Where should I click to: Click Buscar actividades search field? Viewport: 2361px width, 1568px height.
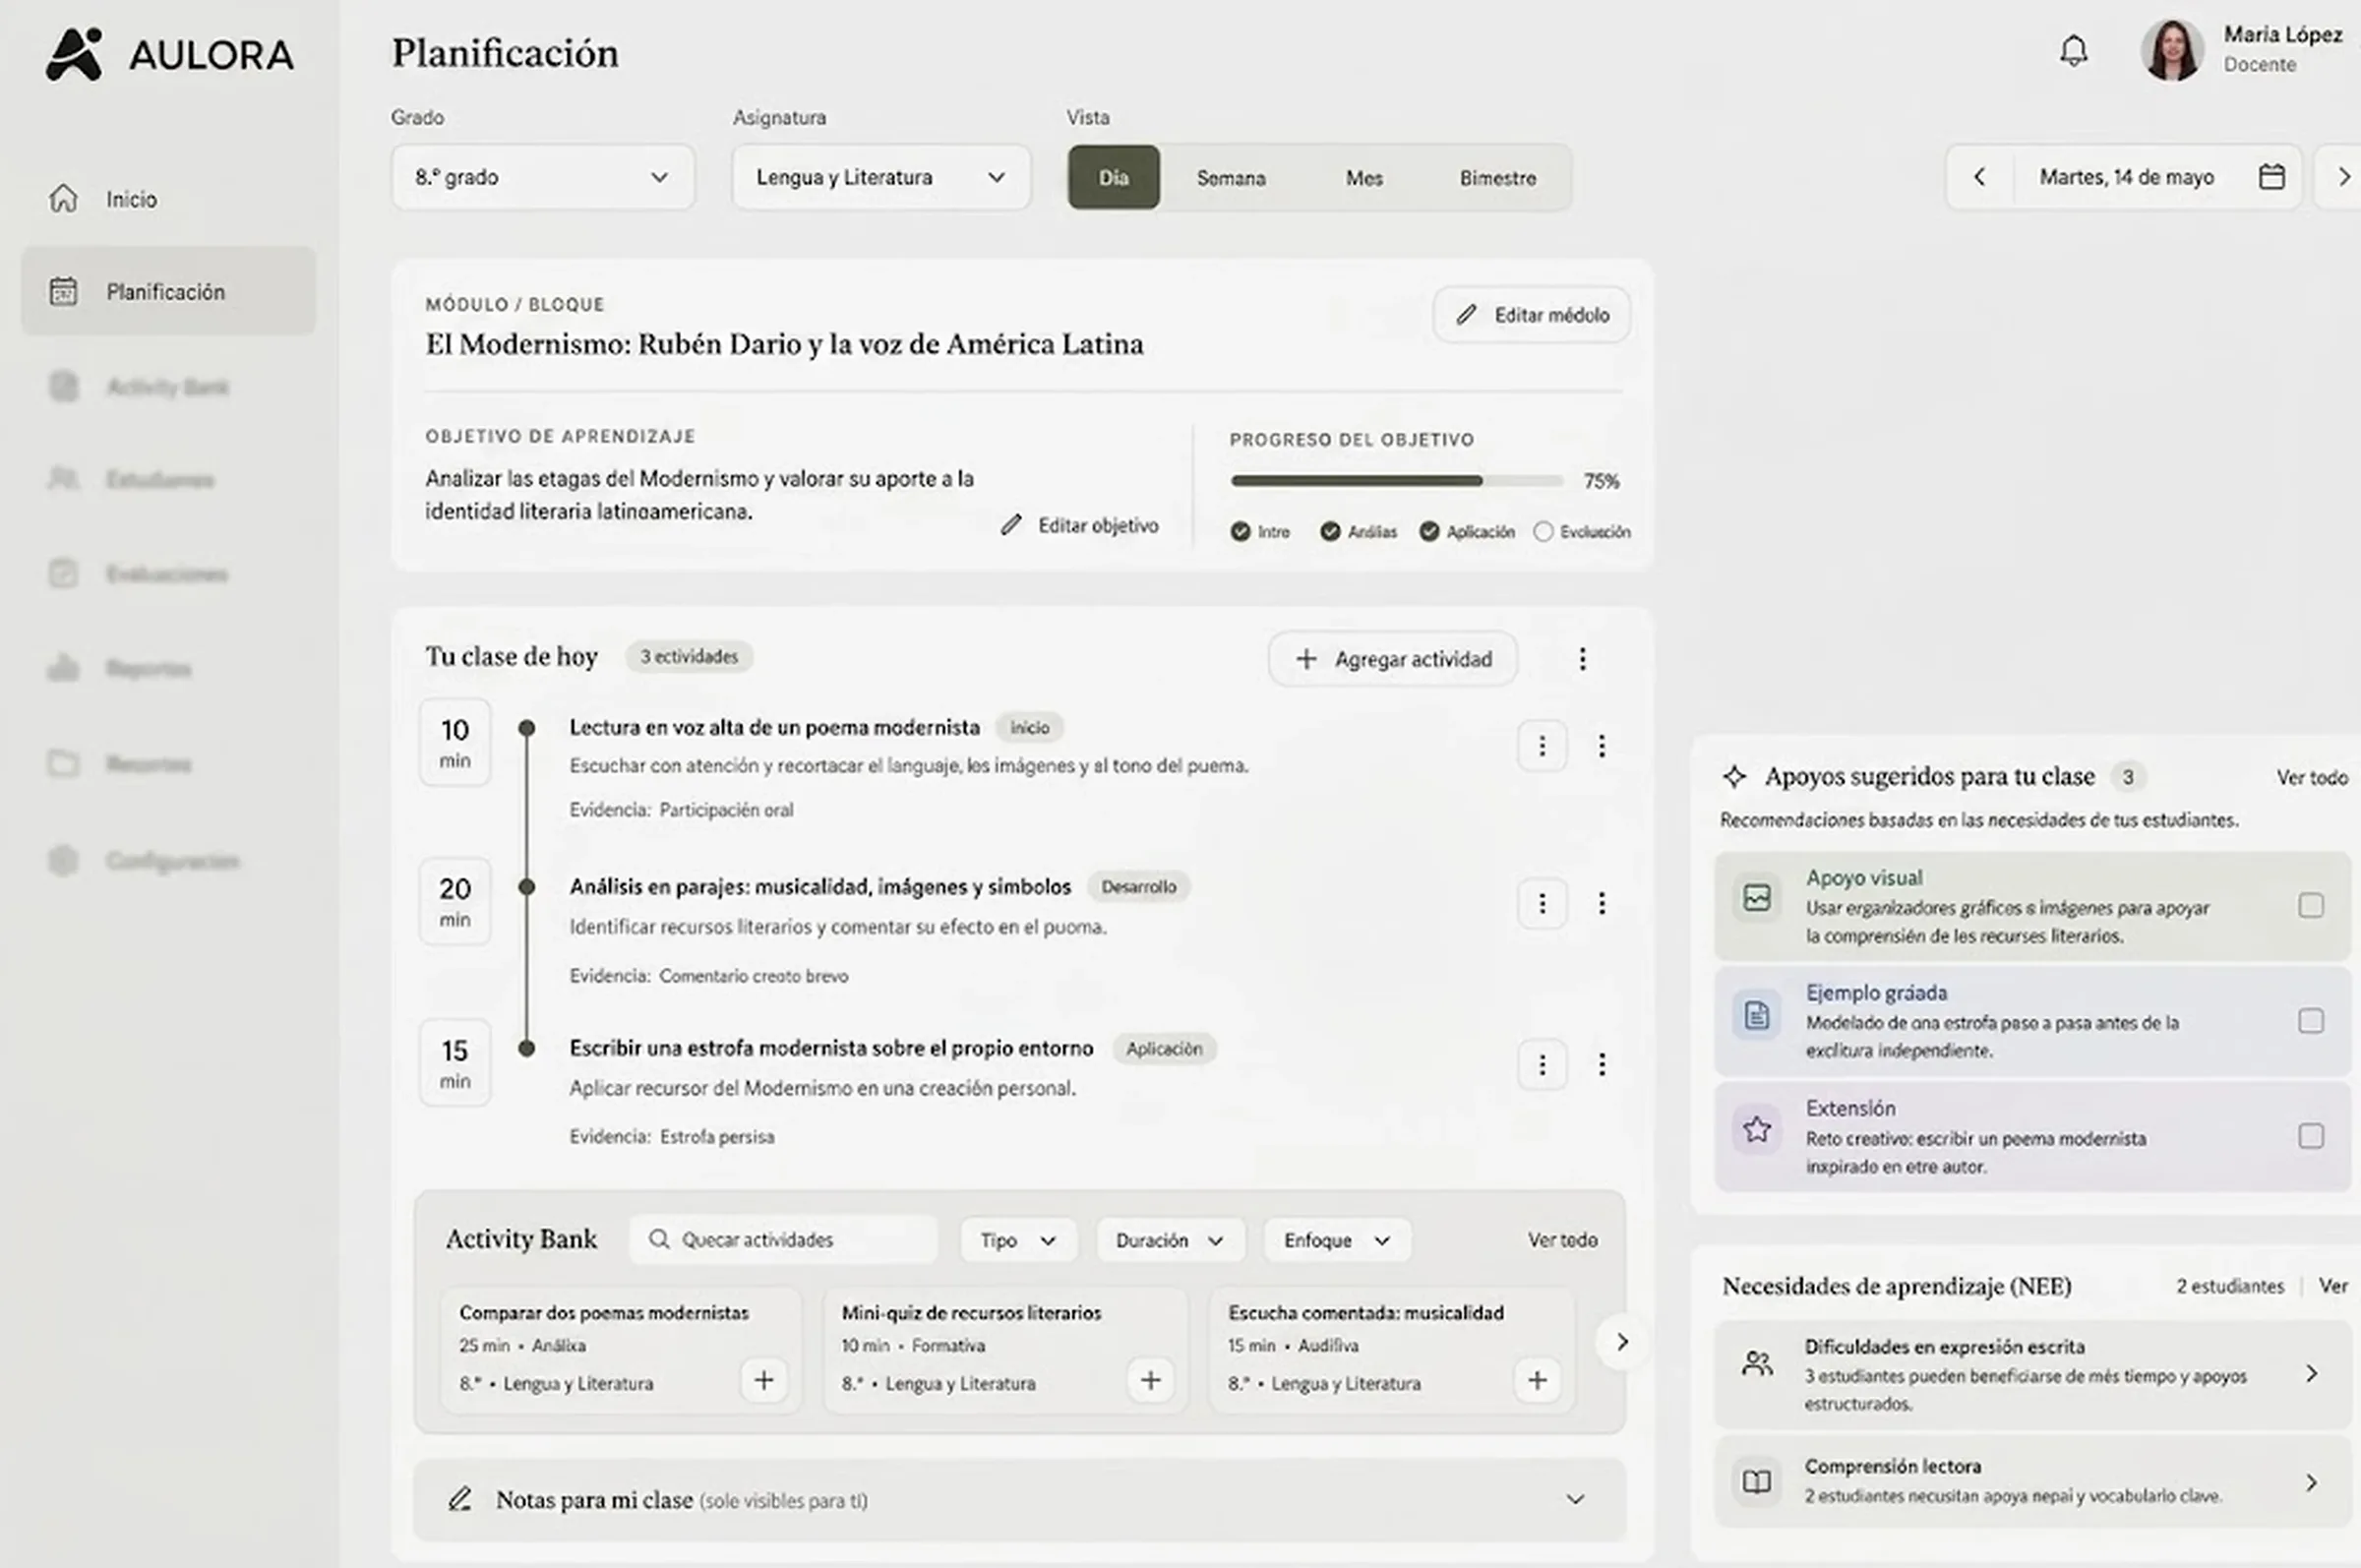click(783, 1240)
